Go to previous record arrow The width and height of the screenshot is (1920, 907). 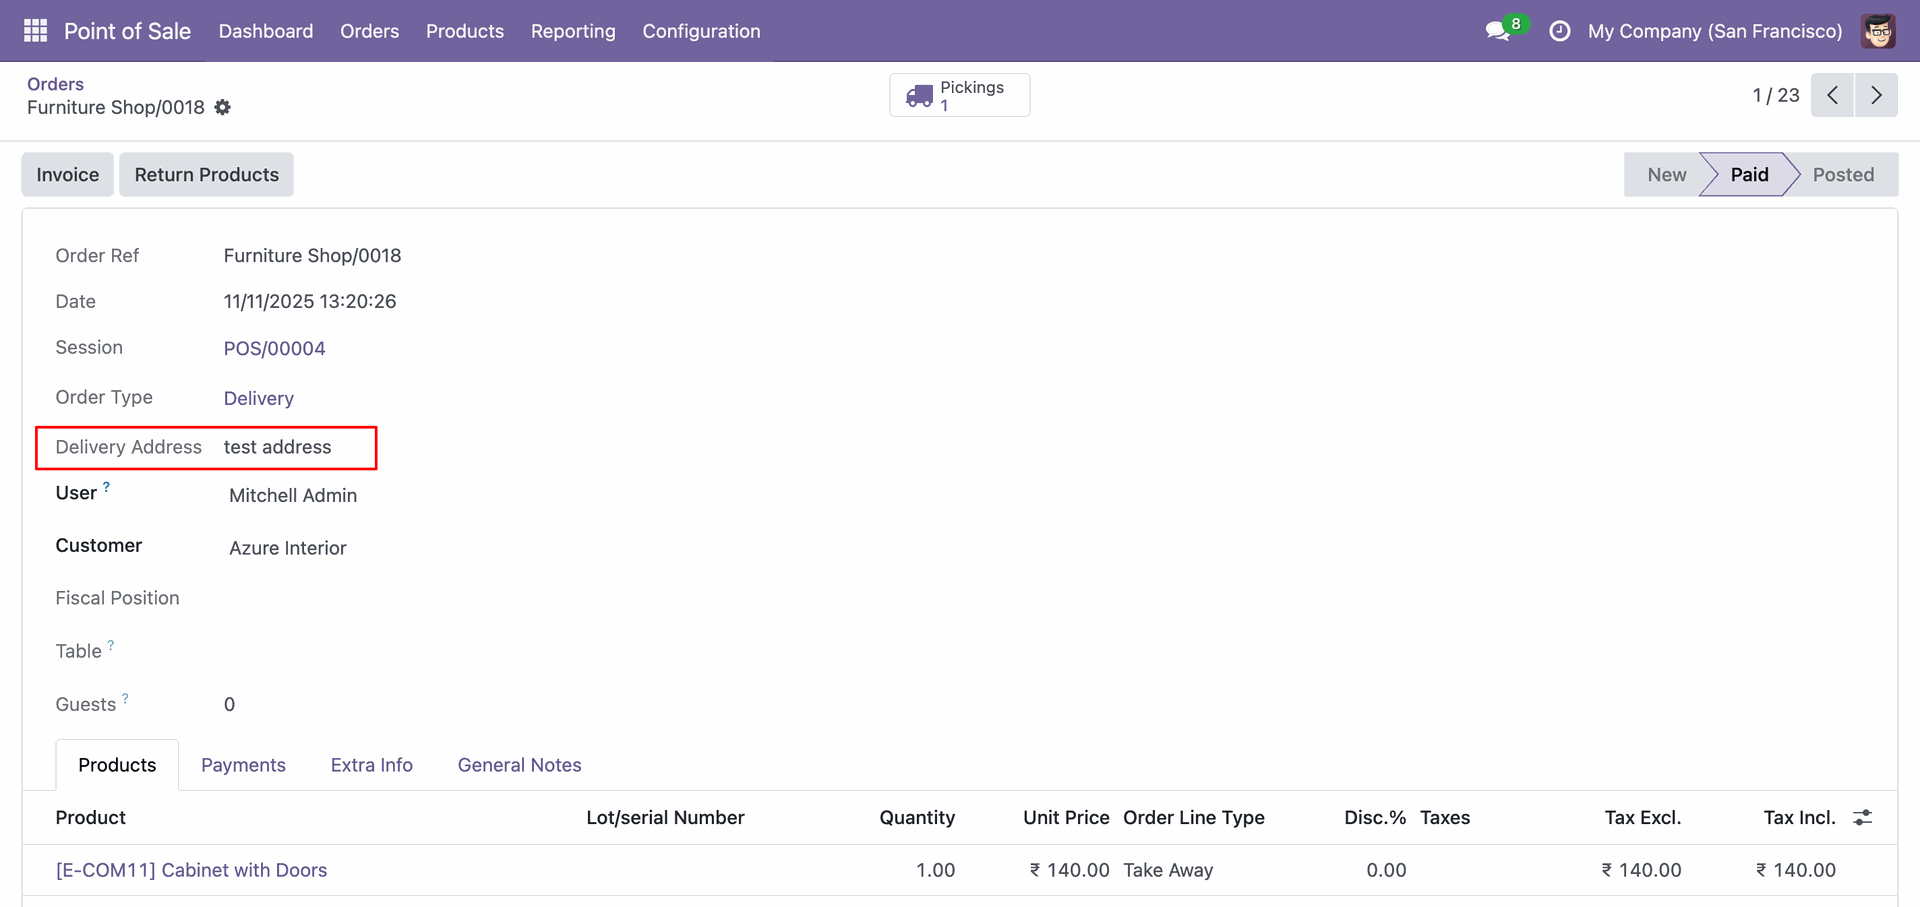click(x=1832, y=95)
